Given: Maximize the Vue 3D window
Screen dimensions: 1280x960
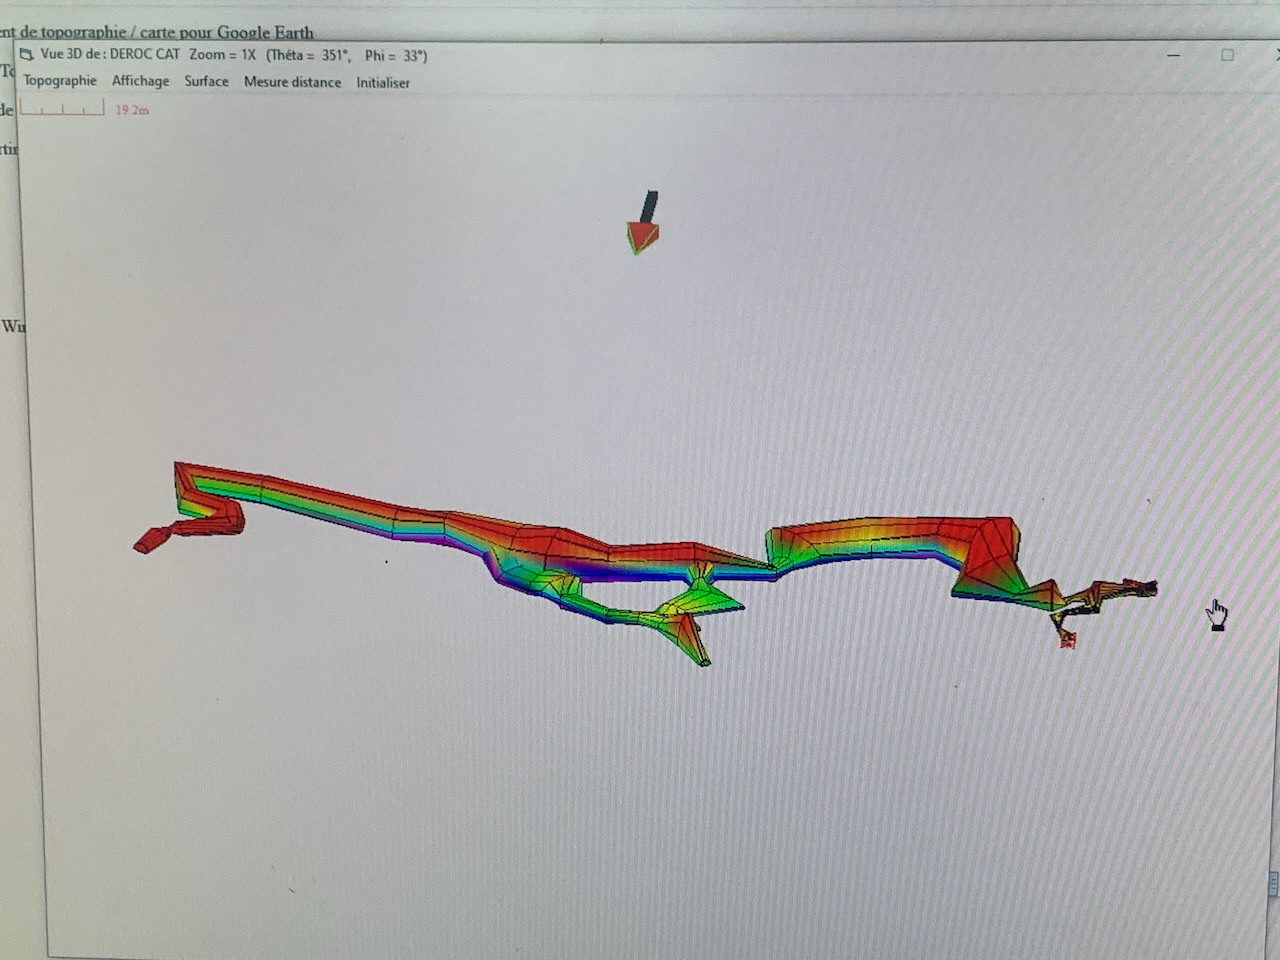Looking at the screenshot, I should pos(1227,55).
